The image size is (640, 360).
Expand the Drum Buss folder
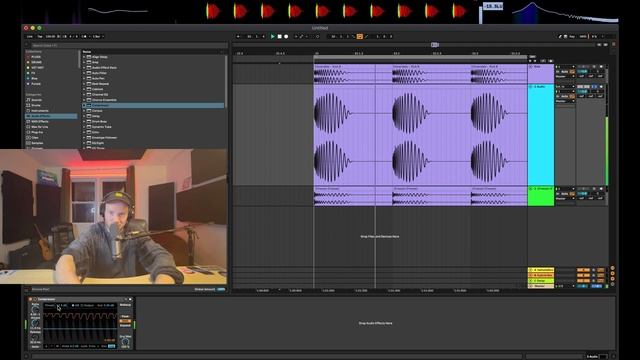(x=84, y=122)
